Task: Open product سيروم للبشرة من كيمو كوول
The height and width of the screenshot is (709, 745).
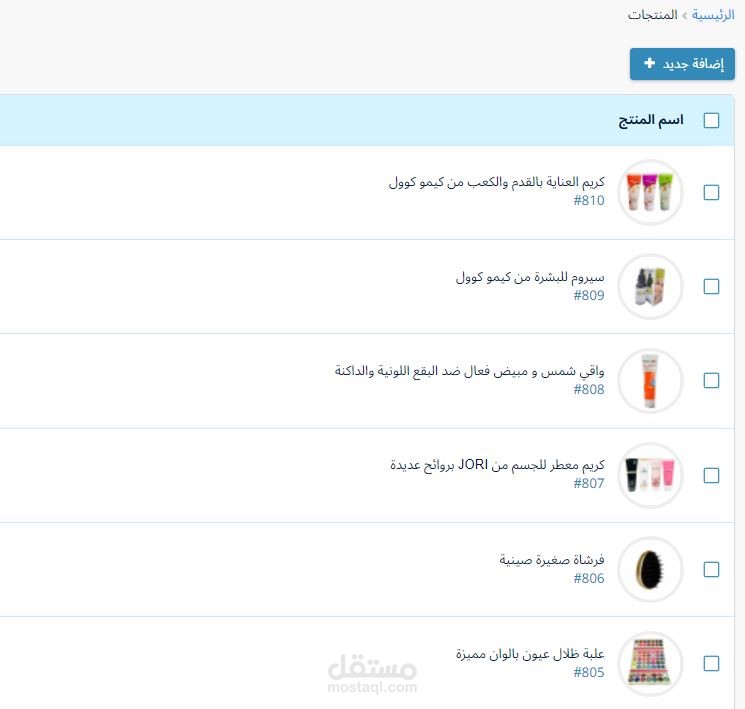Action: coord(530,277)
